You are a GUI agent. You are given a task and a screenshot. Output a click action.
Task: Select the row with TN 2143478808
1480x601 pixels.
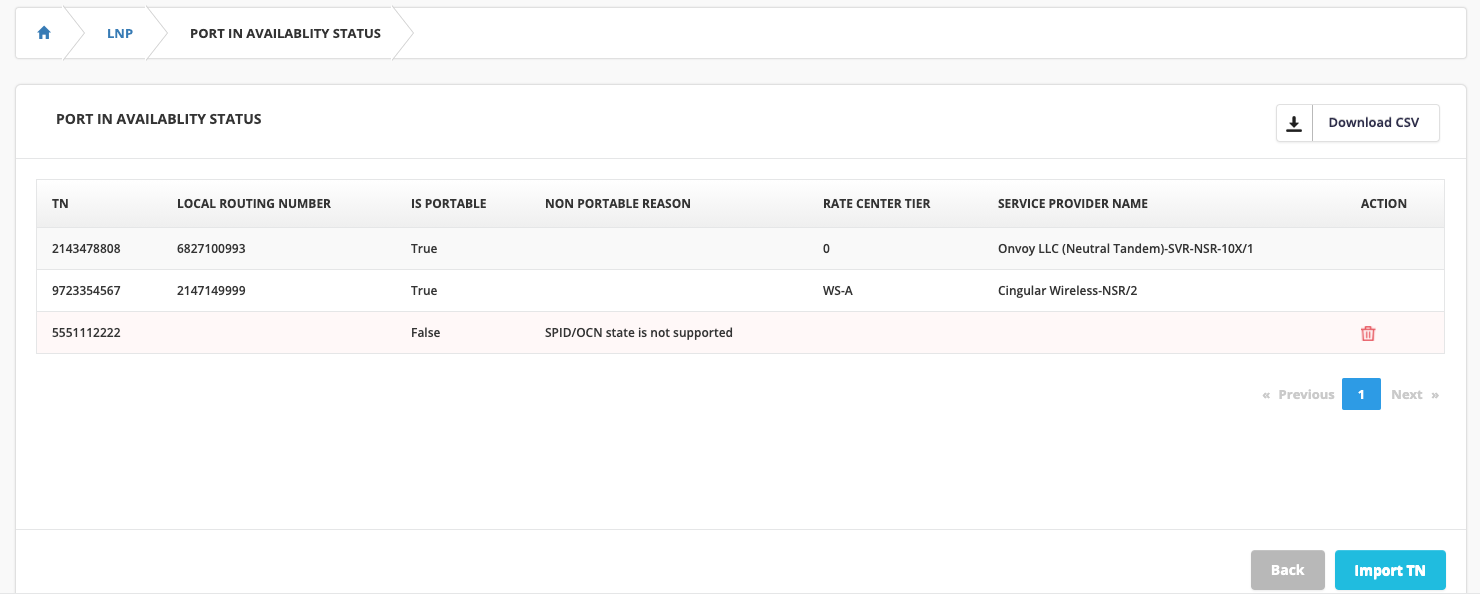pyautogui.click(x=86, y=248)
